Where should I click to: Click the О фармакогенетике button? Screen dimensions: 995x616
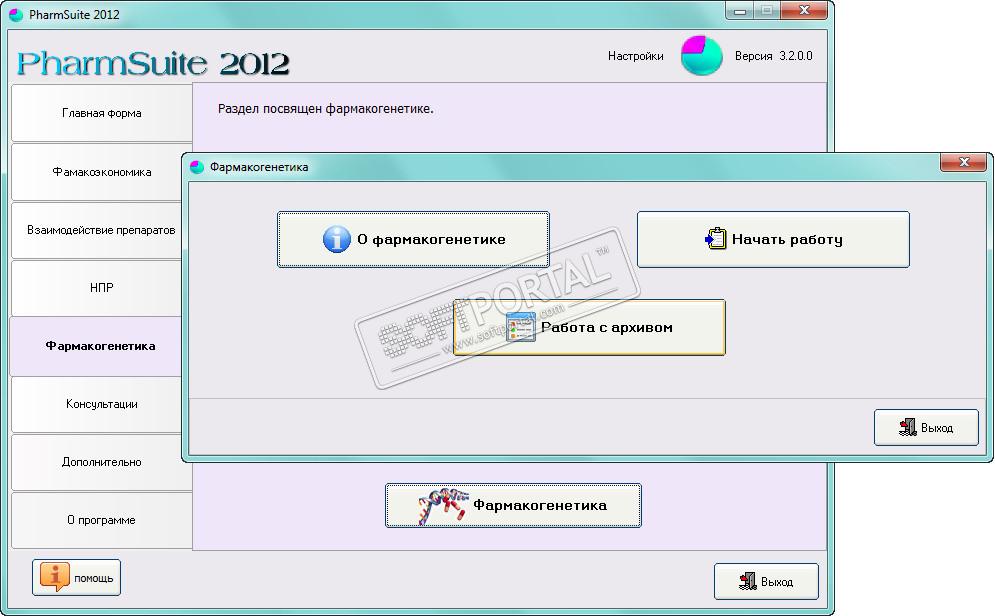[x=413, y=239]
